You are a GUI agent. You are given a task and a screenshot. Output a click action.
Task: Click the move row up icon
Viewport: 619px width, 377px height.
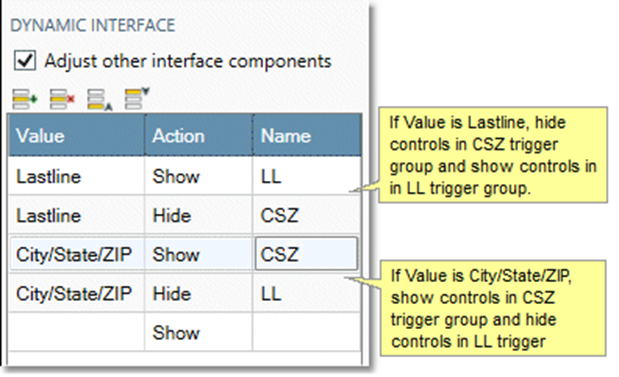[99, 99]
